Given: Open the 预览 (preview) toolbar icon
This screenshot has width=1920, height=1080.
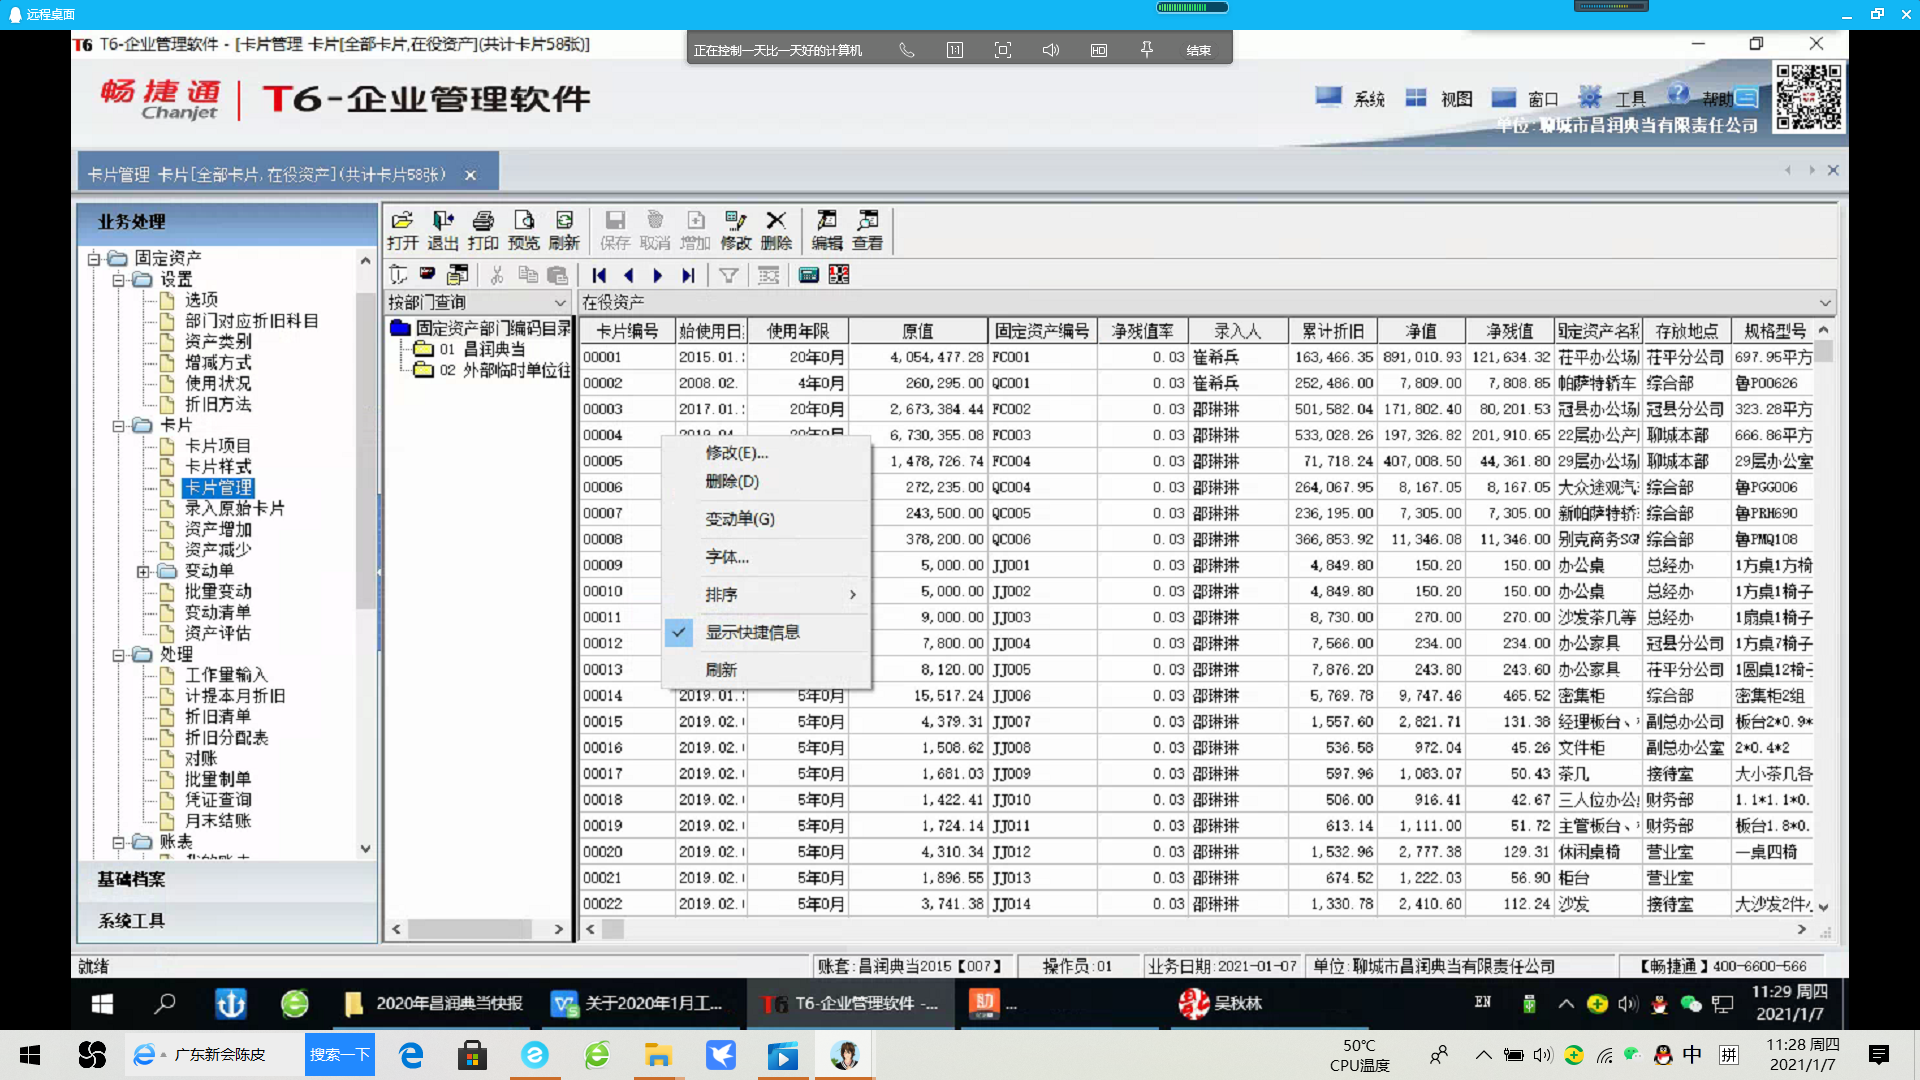Looking at the screenshot, I should (x=523, y=230).
